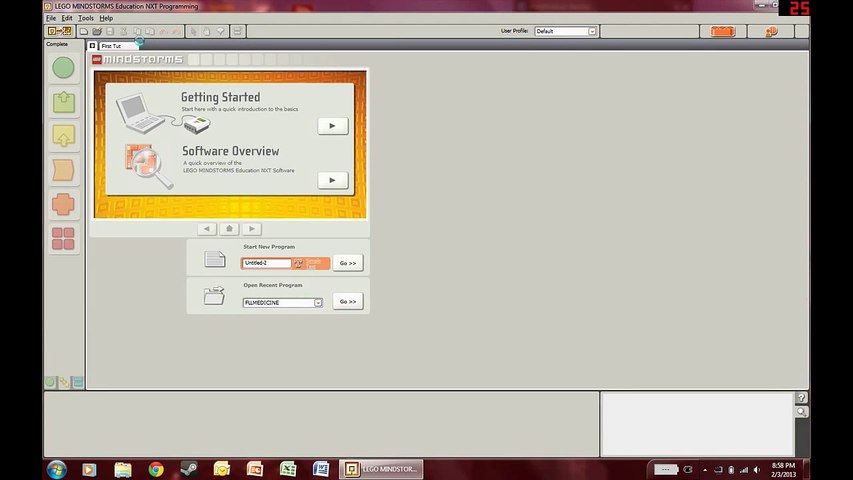
Task: Click the Untitled-2 program name field
Action: pyautogui.click(x=267, y=263)
